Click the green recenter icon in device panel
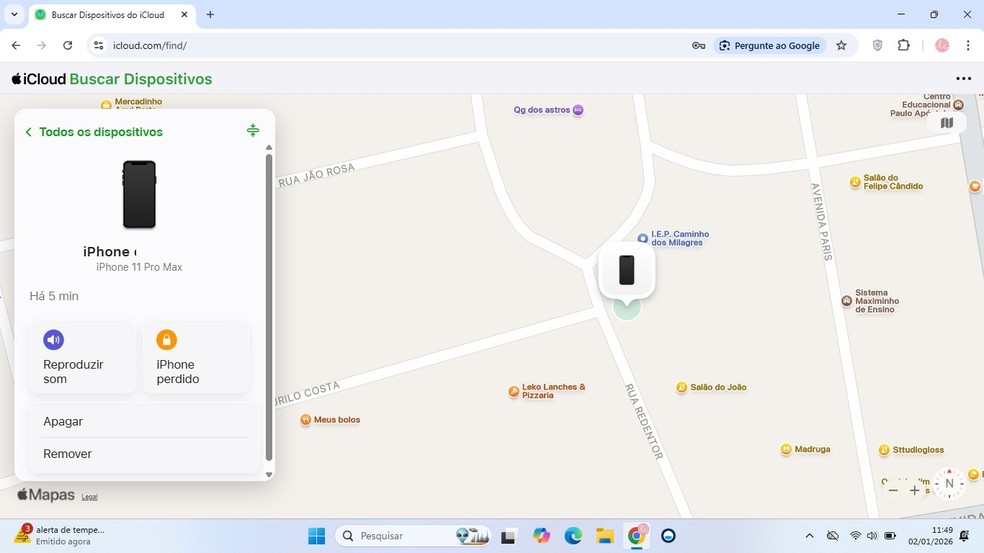The width and height of the screenshot is (984, 553). click(x=252, y=130)
